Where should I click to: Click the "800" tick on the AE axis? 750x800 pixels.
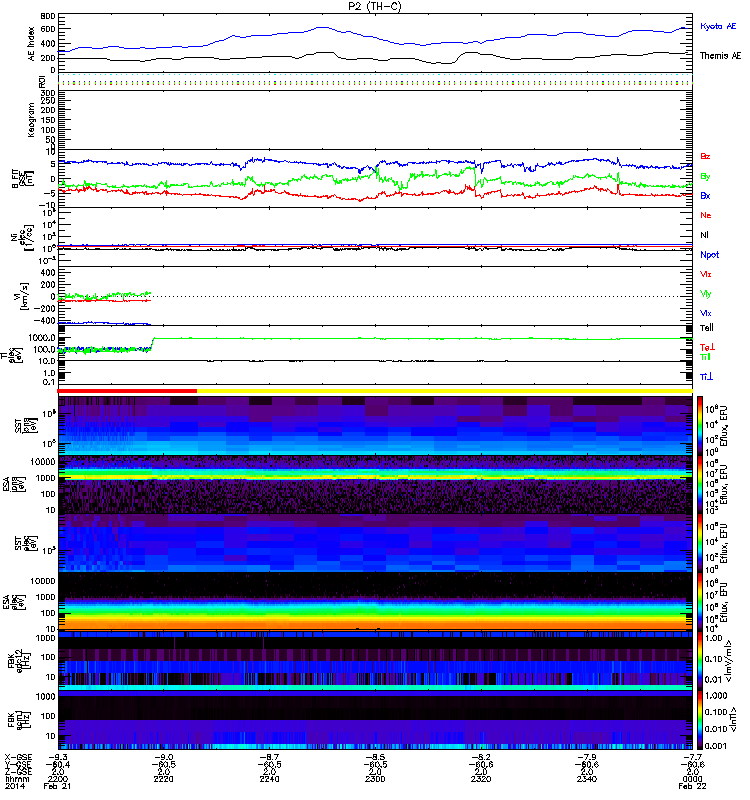[x=48, y=16]
